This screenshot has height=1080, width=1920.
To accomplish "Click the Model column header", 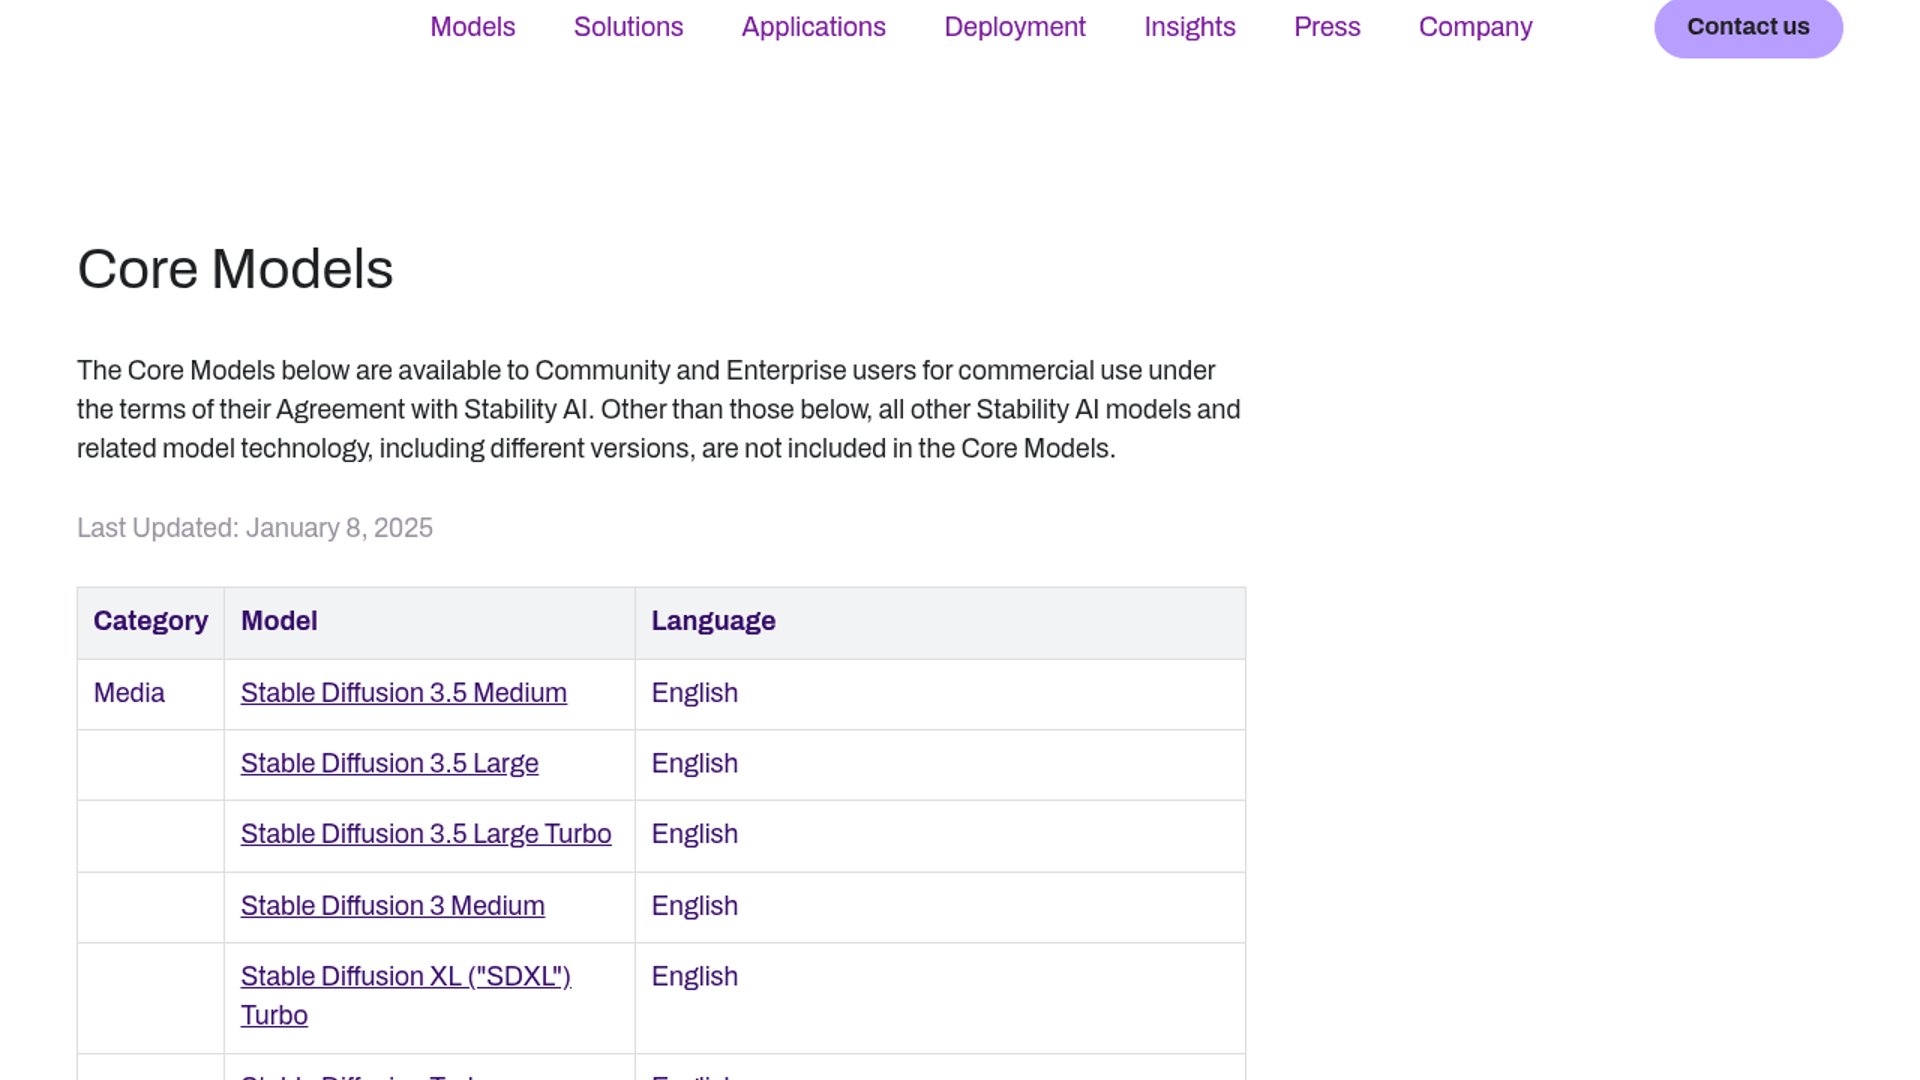I will 279,621.
